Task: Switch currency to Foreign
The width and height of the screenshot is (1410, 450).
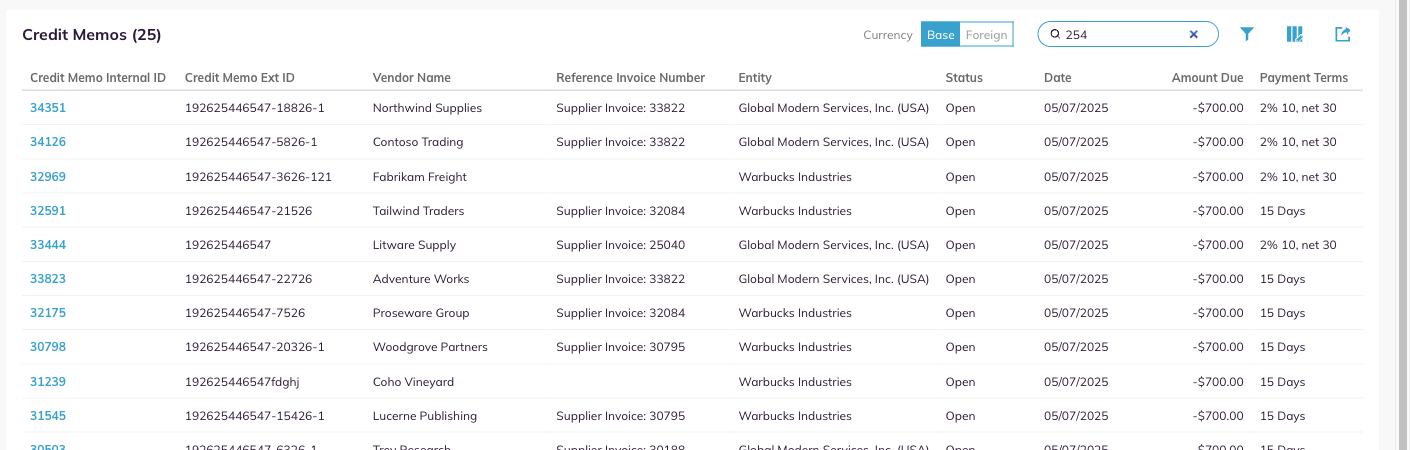Action: 986,34
